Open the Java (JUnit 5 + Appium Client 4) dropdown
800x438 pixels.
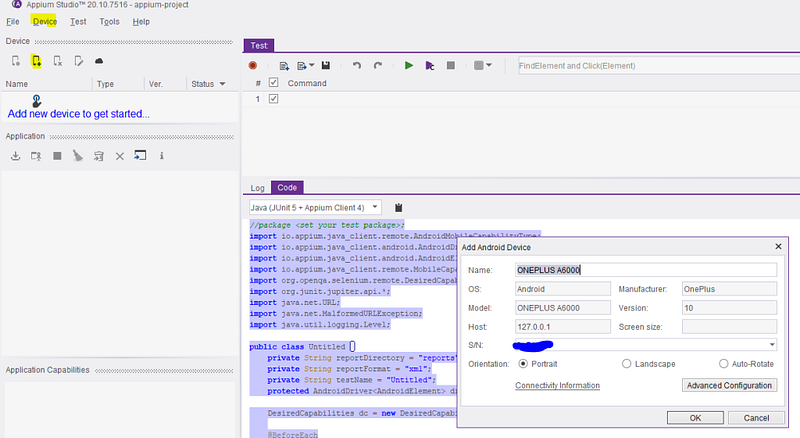[x=315, y=207]
